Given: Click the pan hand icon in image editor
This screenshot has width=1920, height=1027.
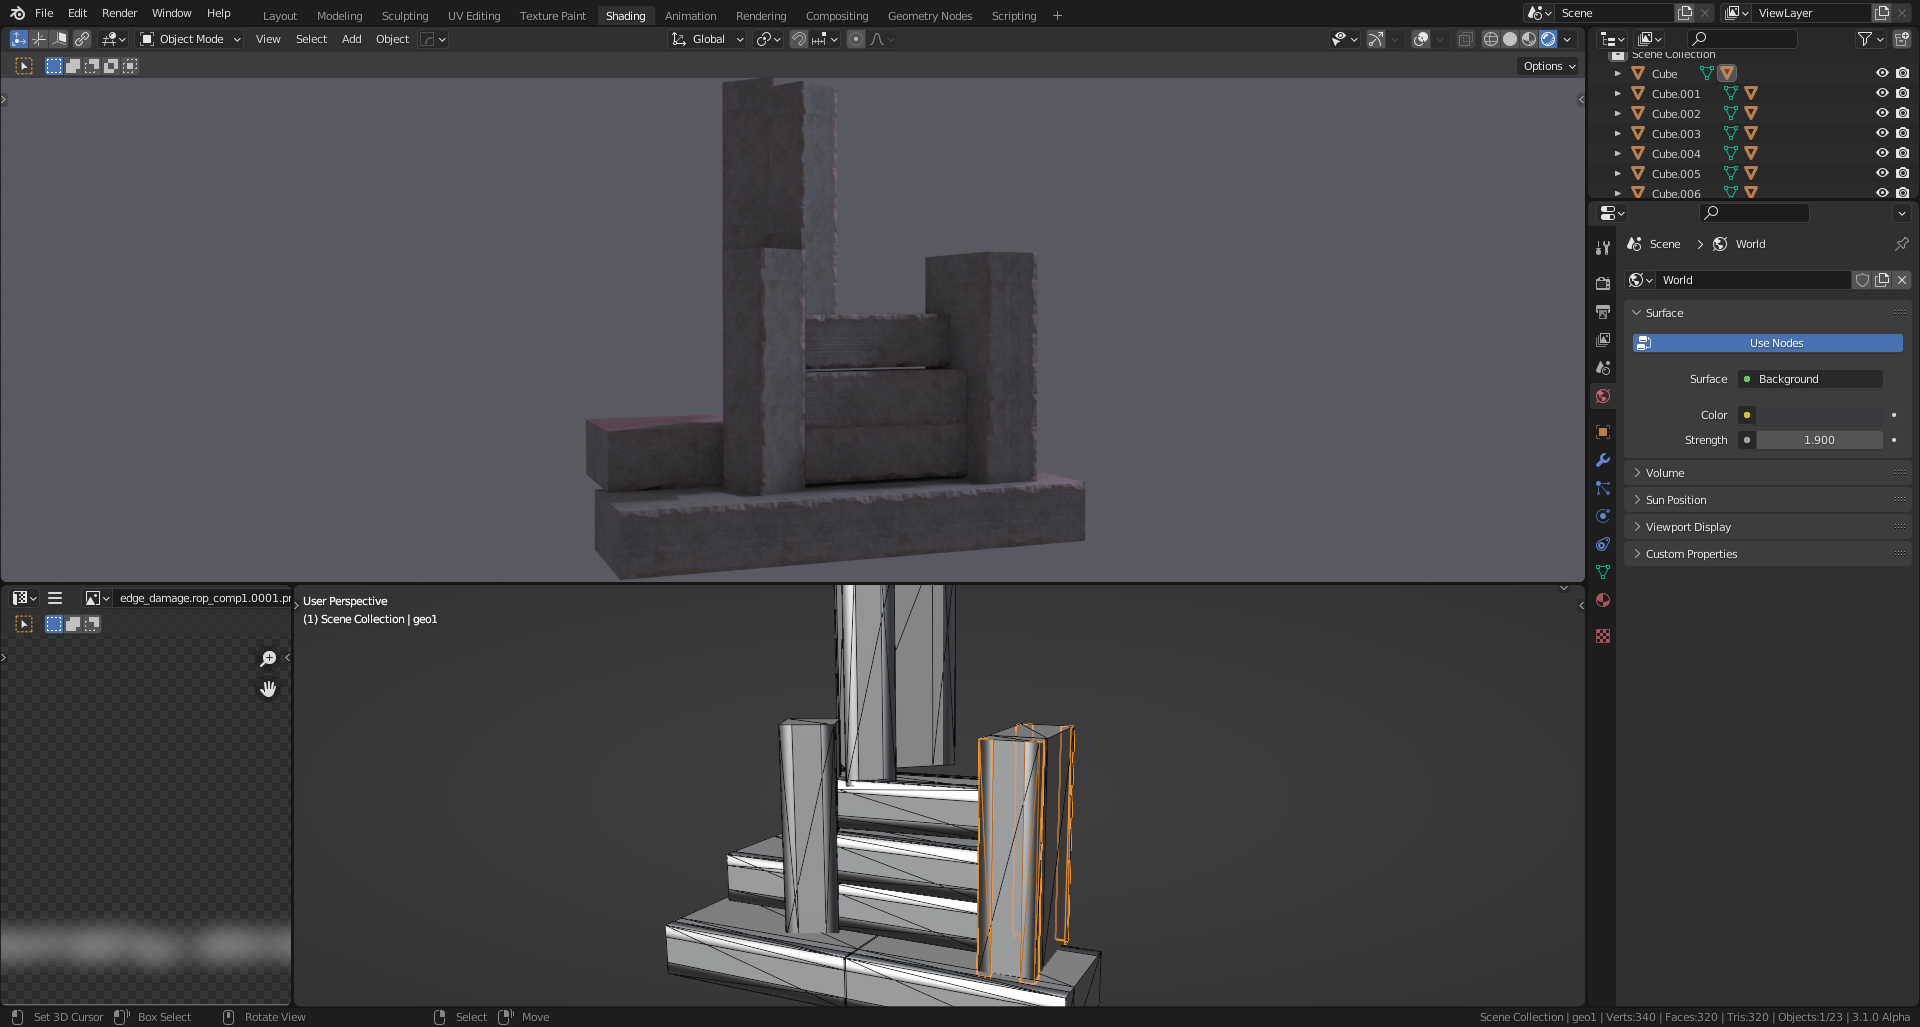Looking at the screenshot, I should [268, 689].
